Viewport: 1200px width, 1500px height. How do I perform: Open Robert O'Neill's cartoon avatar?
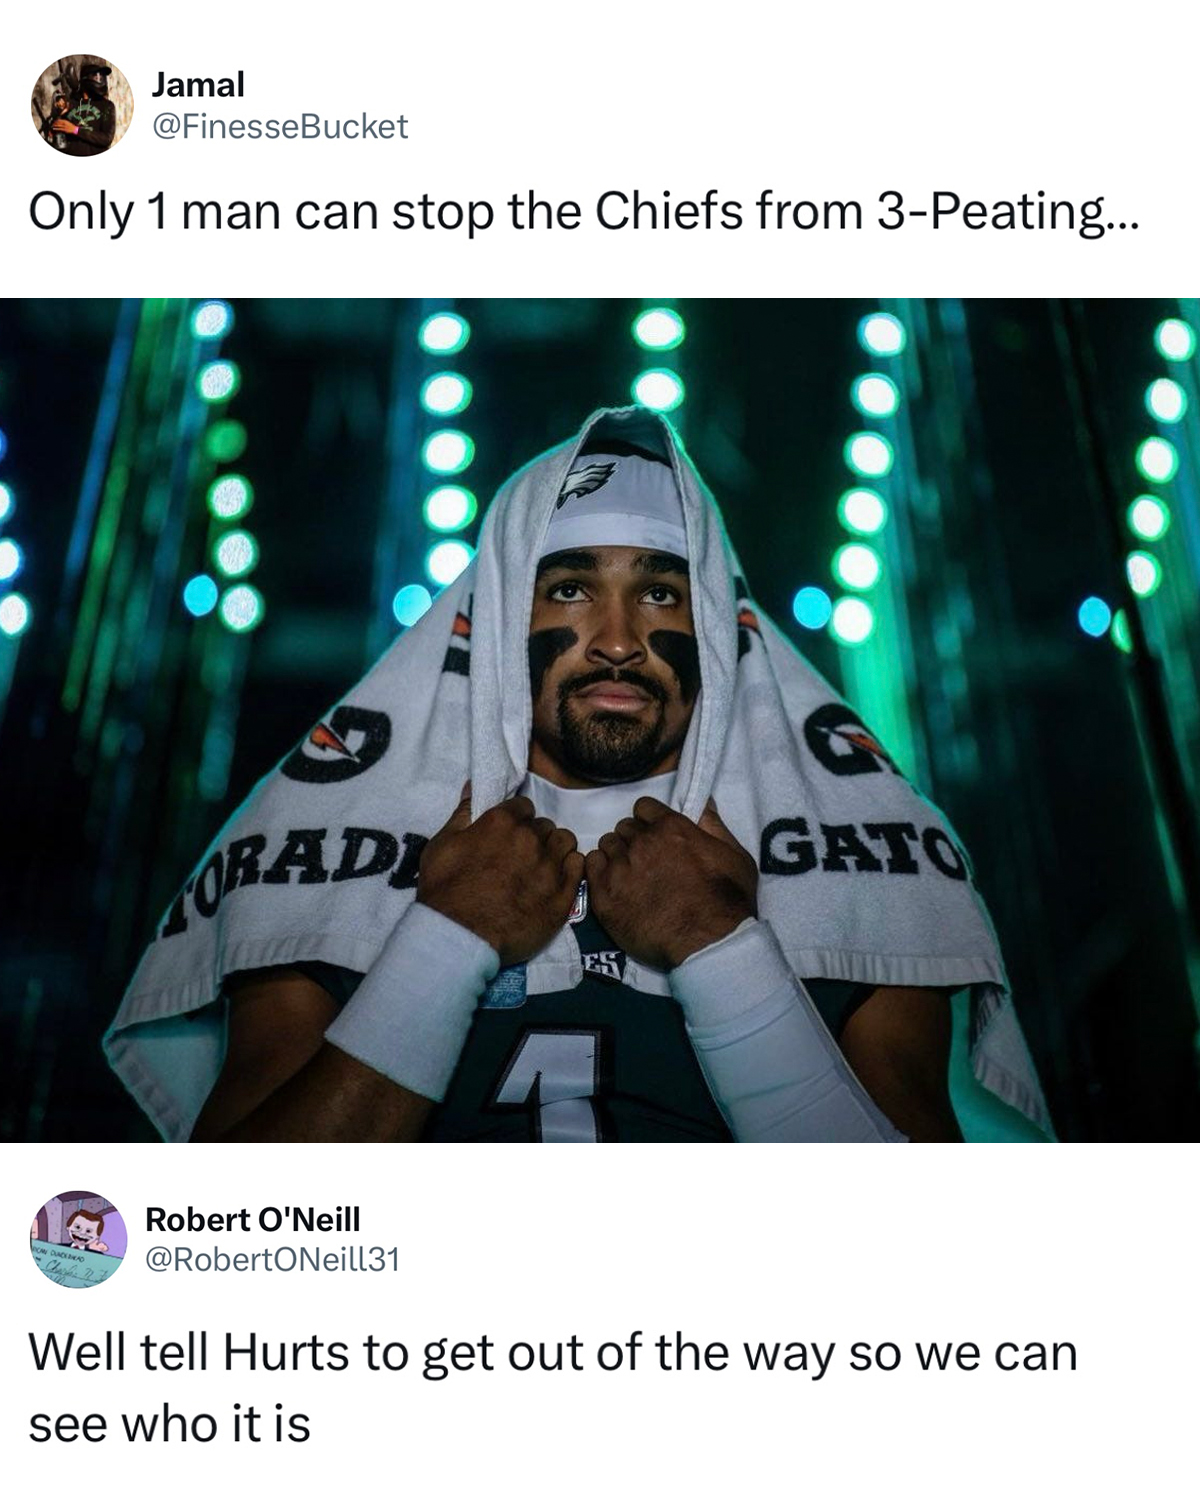pos(79,1238)
